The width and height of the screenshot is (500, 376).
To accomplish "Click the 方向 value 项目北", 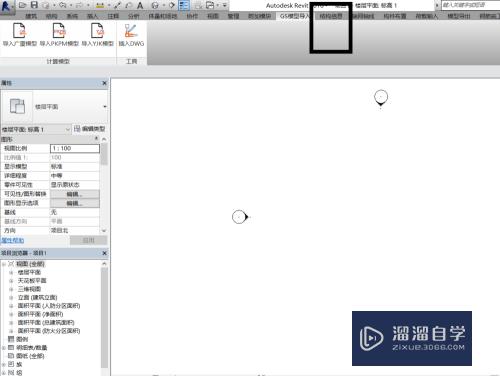I will click(x=75, y=230).
